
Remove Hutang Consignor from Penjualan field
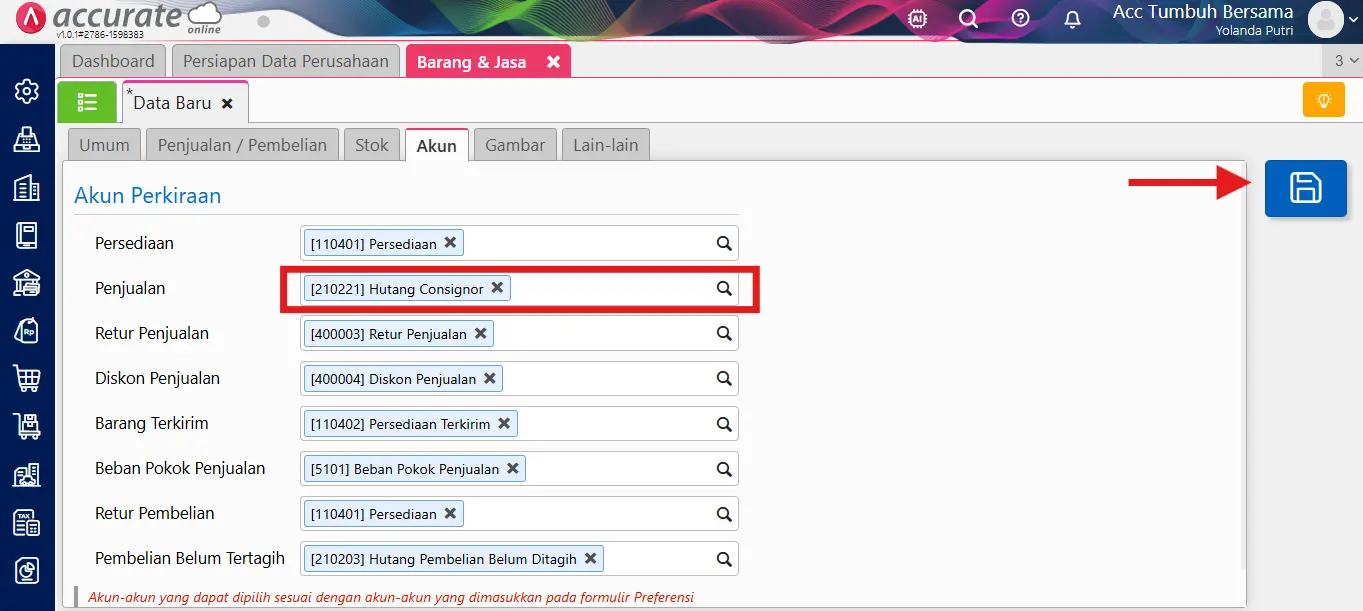coord(497,288)
